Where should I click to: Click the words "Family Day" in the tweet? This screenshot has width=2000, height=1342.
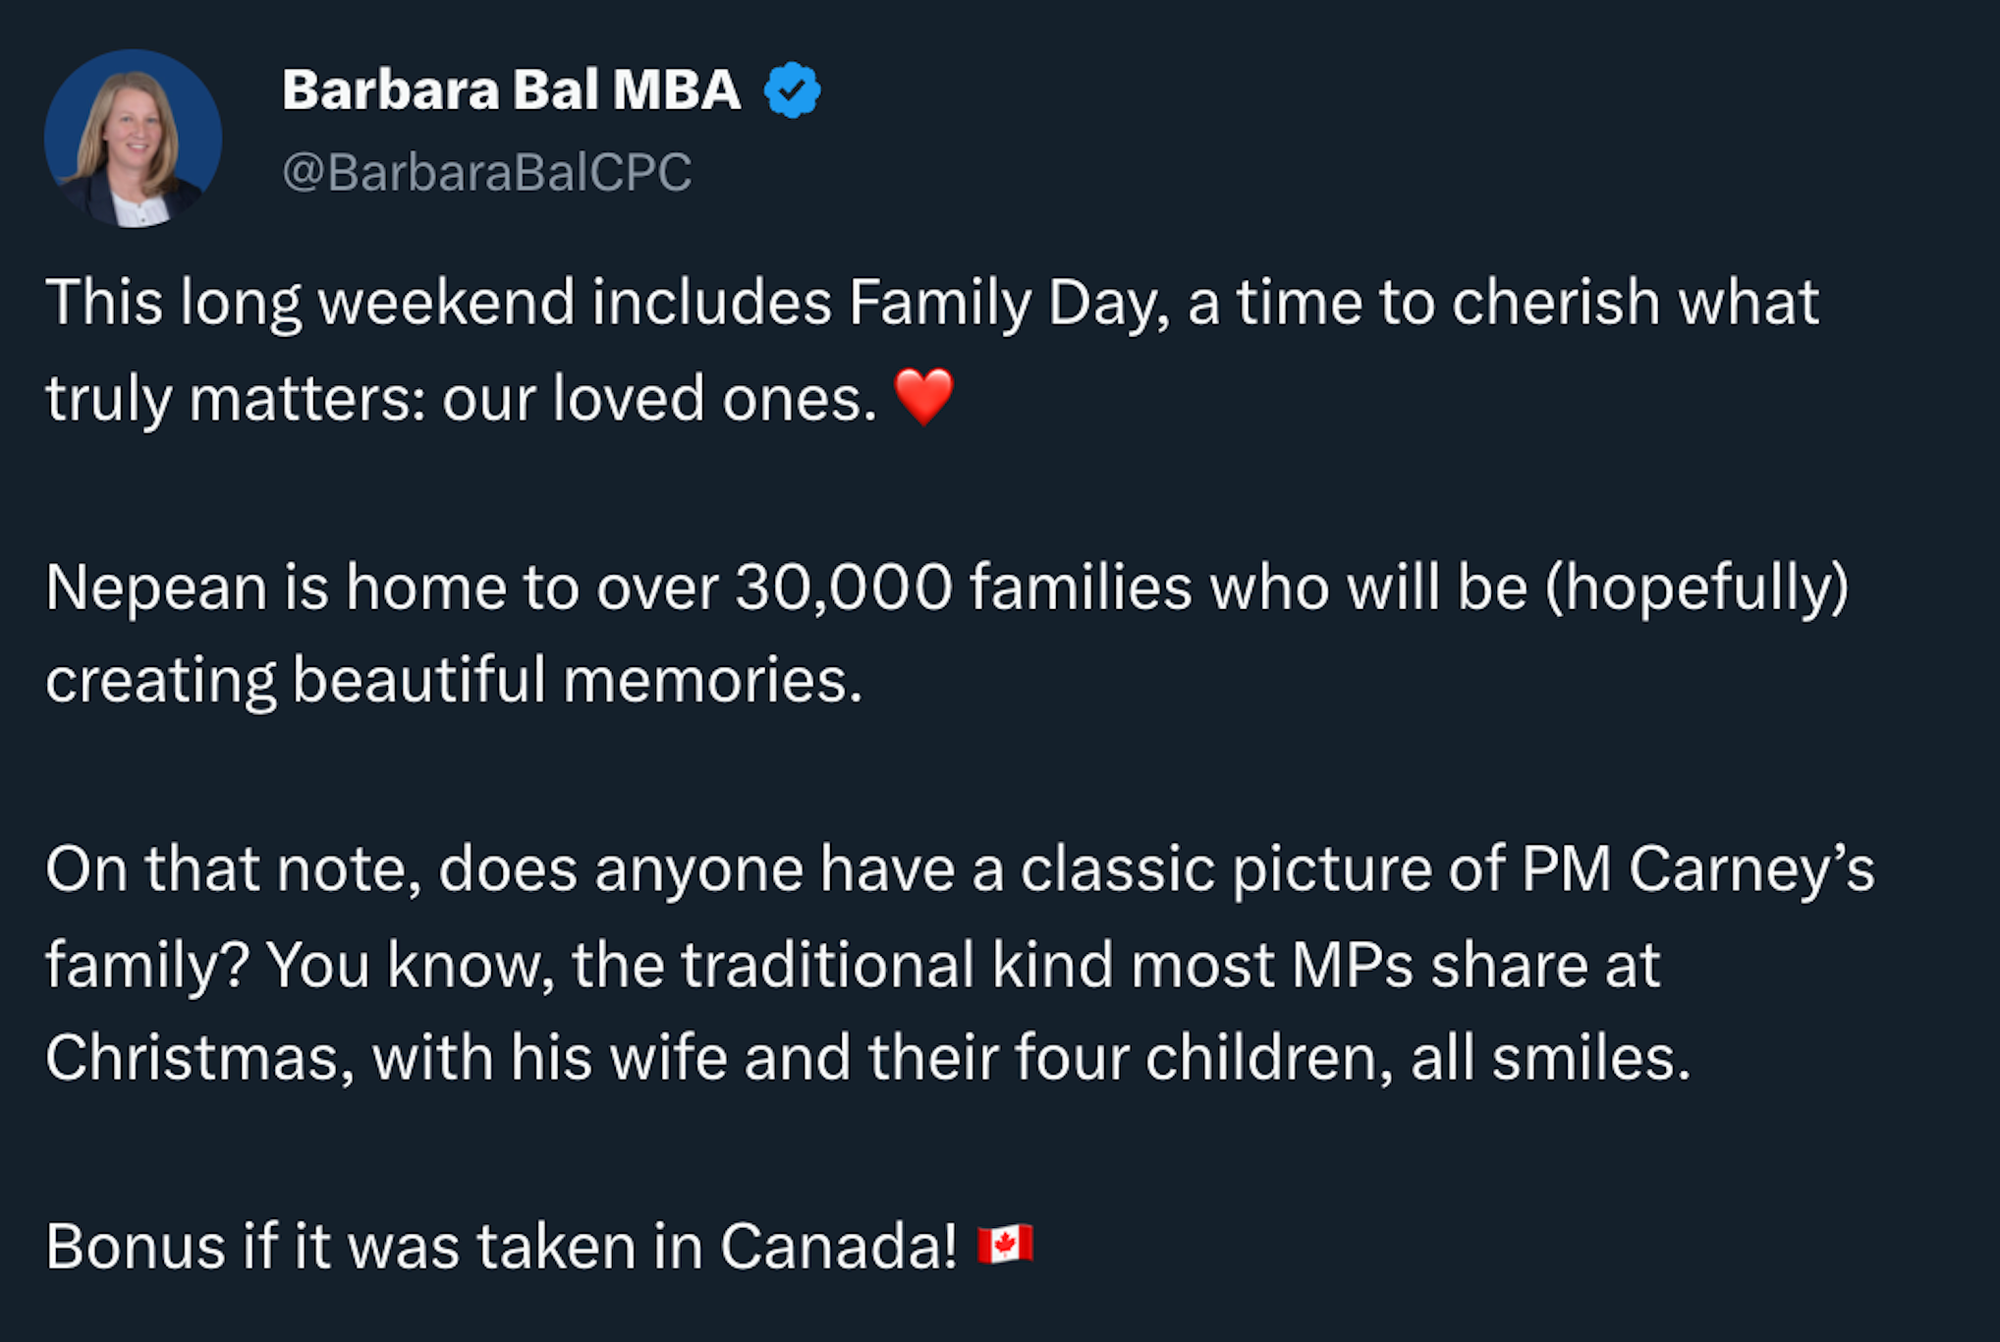(1008, 302)
